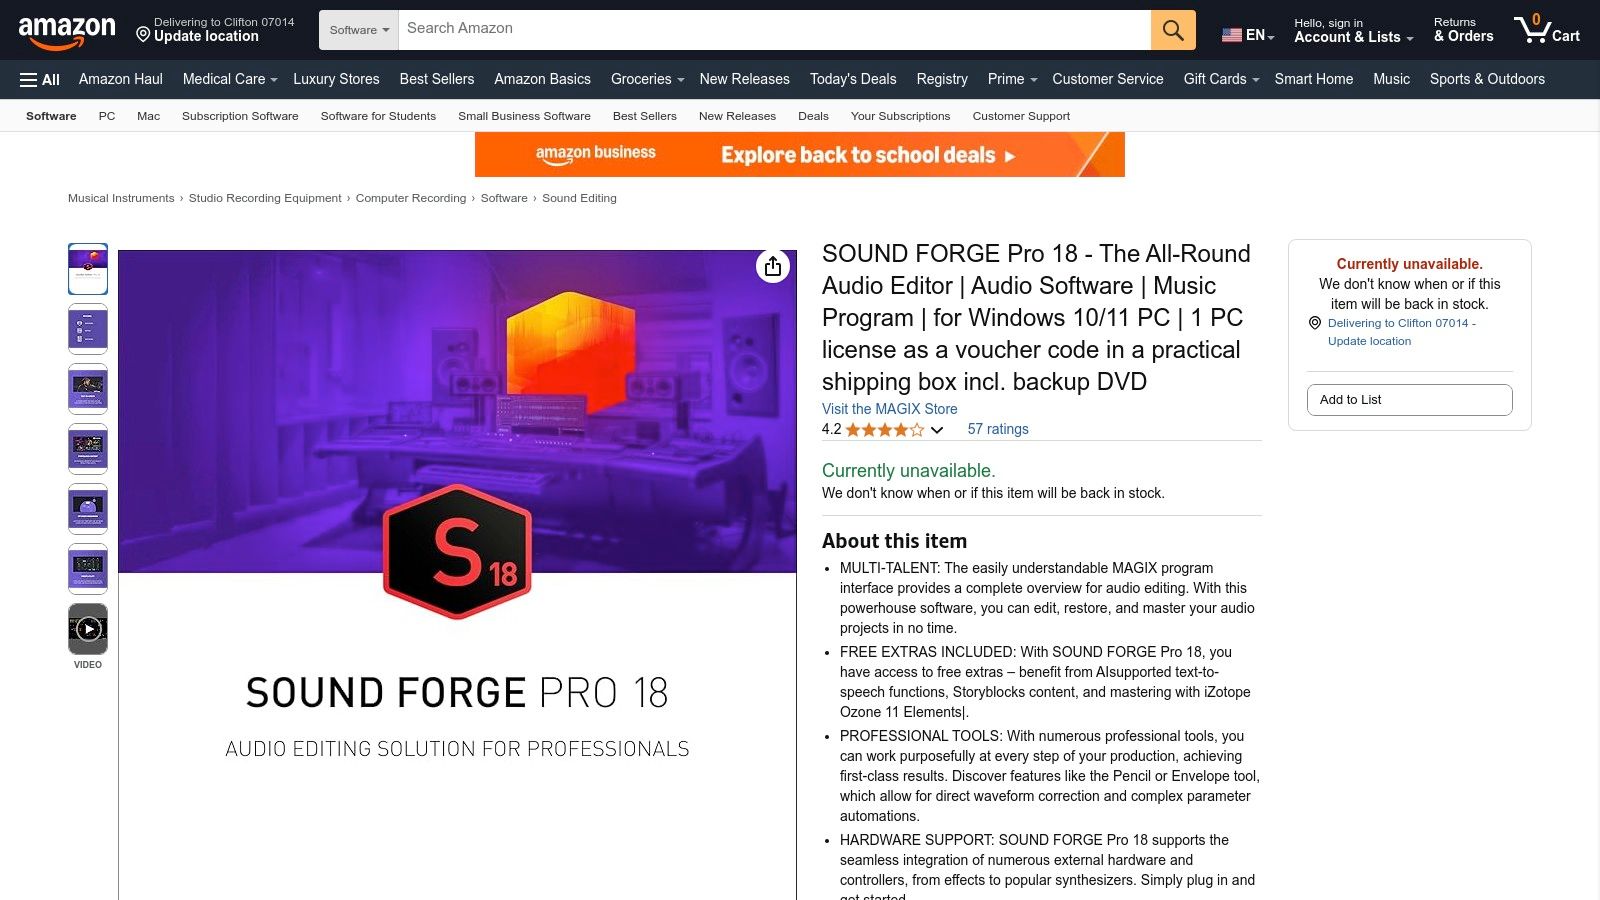
Task: Open Returns & Orders
Action: pyautogui.click(x=1463, y=30)
